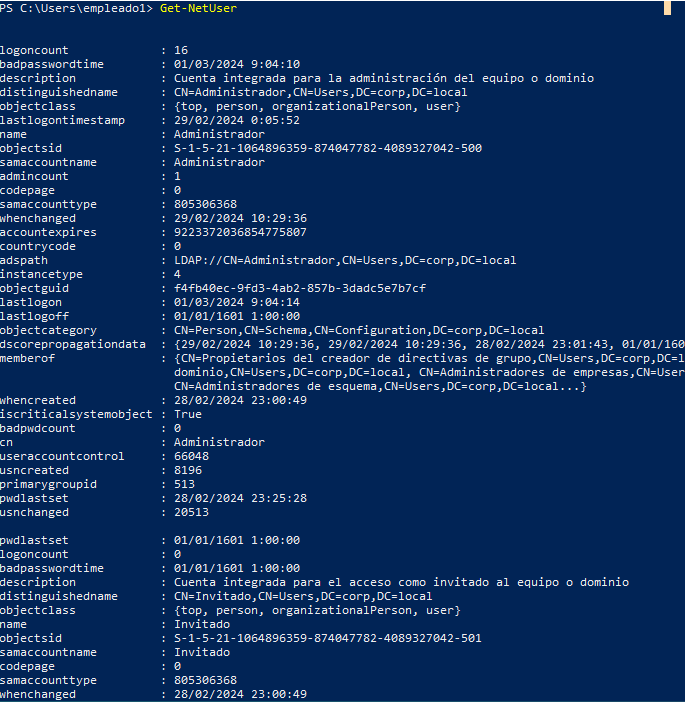Click the CN=Administradores de esquema memberof line
The height and width of the screenshot is (702, 685).
[x=380, y=386]
